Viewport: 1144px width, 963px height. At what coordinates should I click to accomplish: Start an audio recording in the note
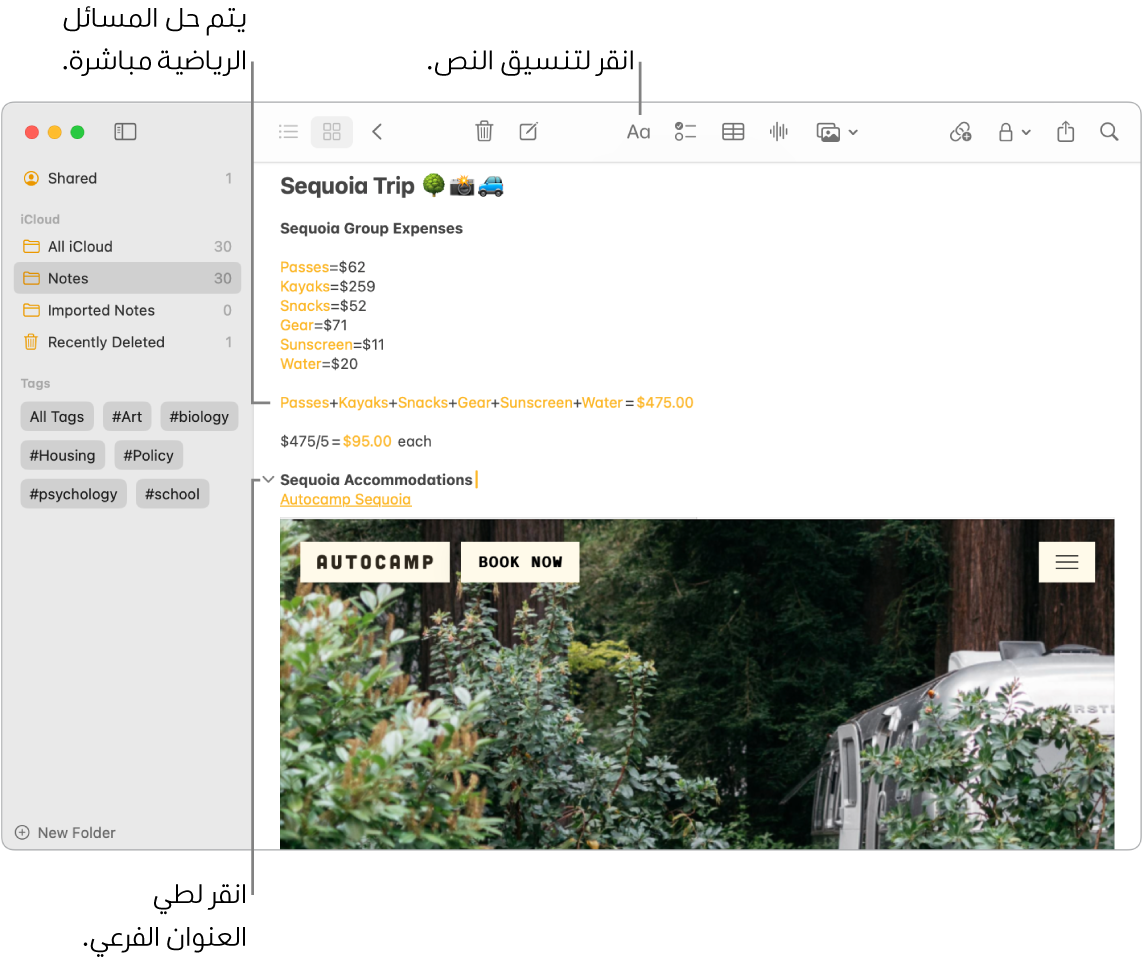[x=778, y=131]
